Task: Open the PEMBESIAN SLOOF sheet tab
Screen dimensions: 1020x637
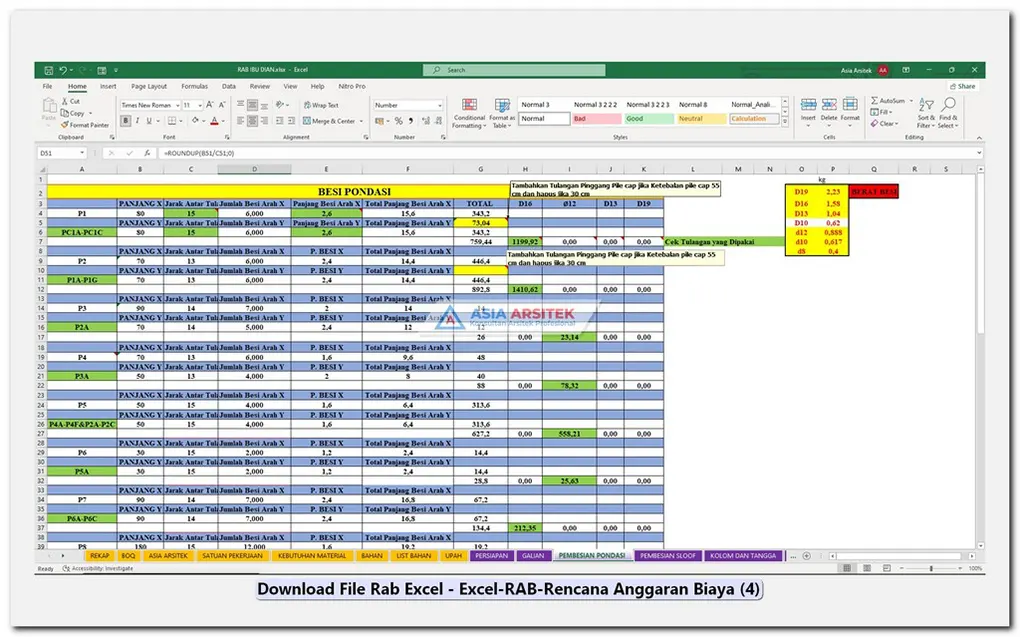Action: [x=667, y=556]
